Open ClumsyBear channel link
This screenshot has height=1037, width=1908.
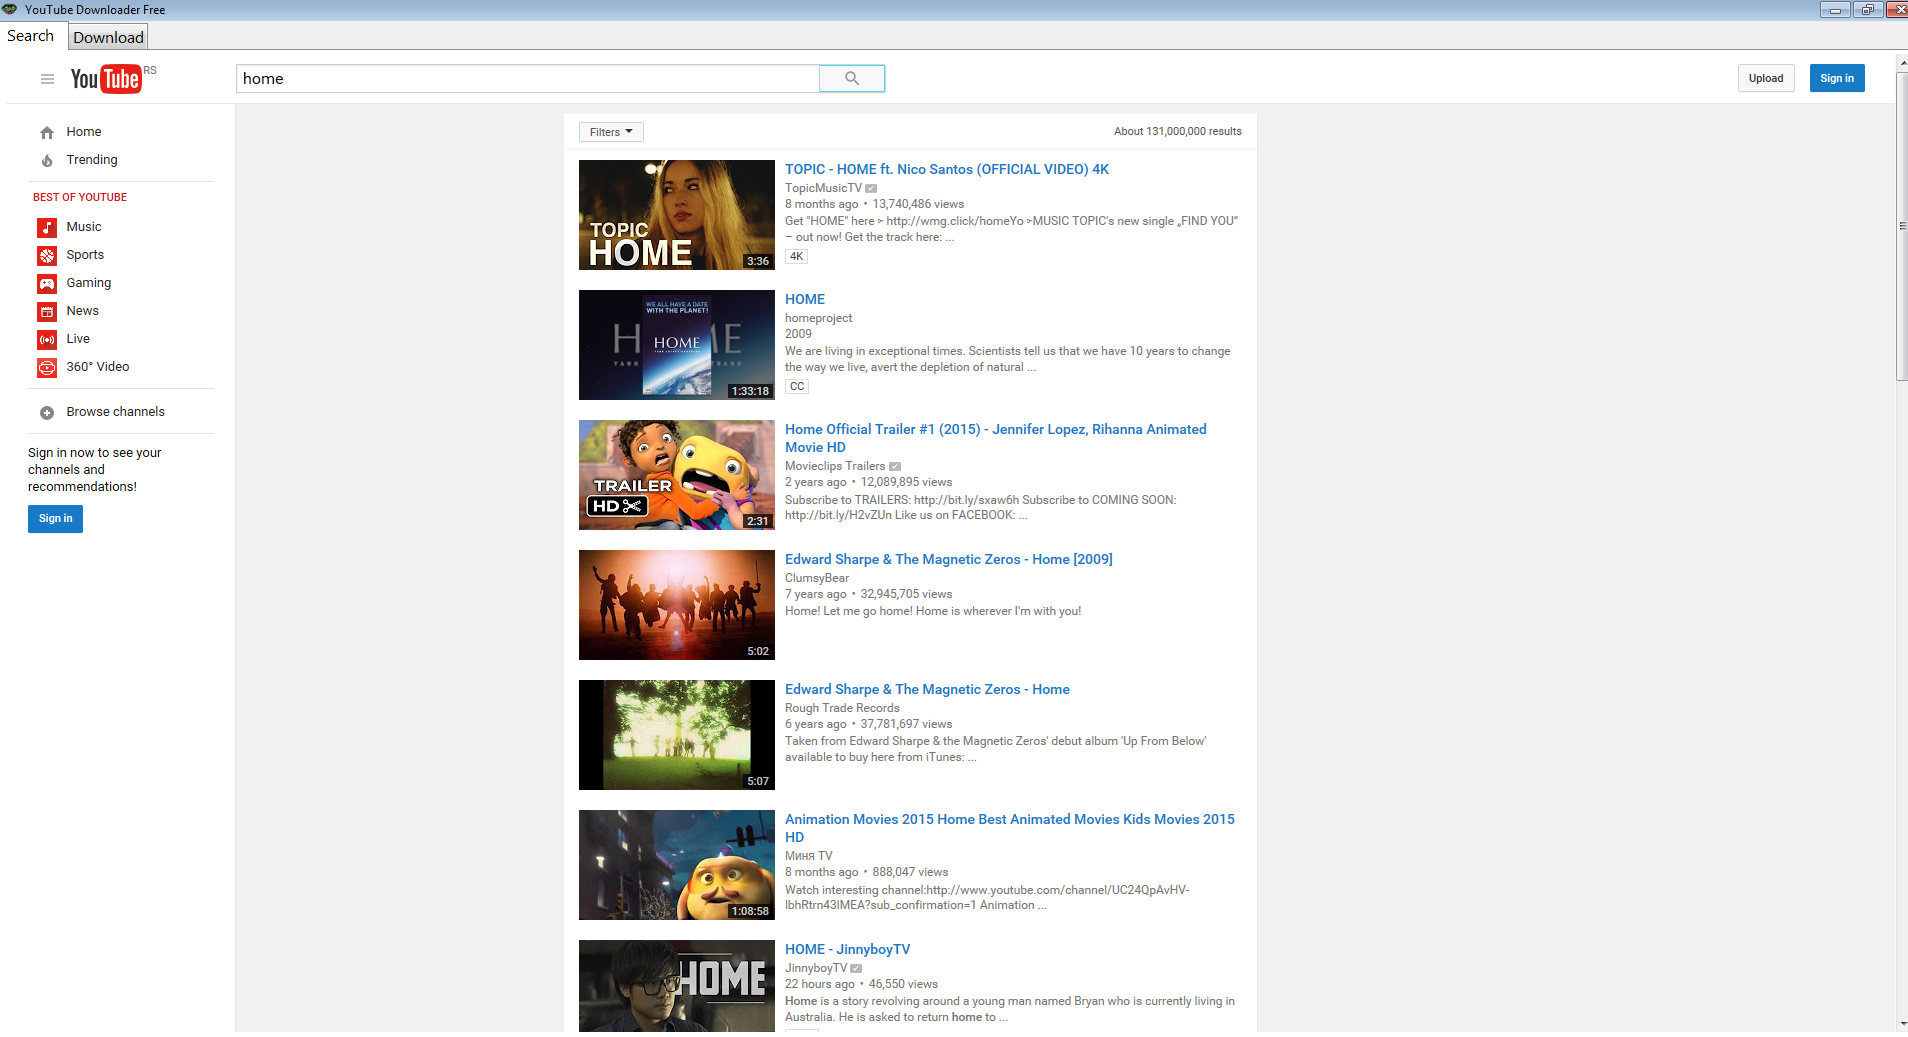click(x=817, y=578)
